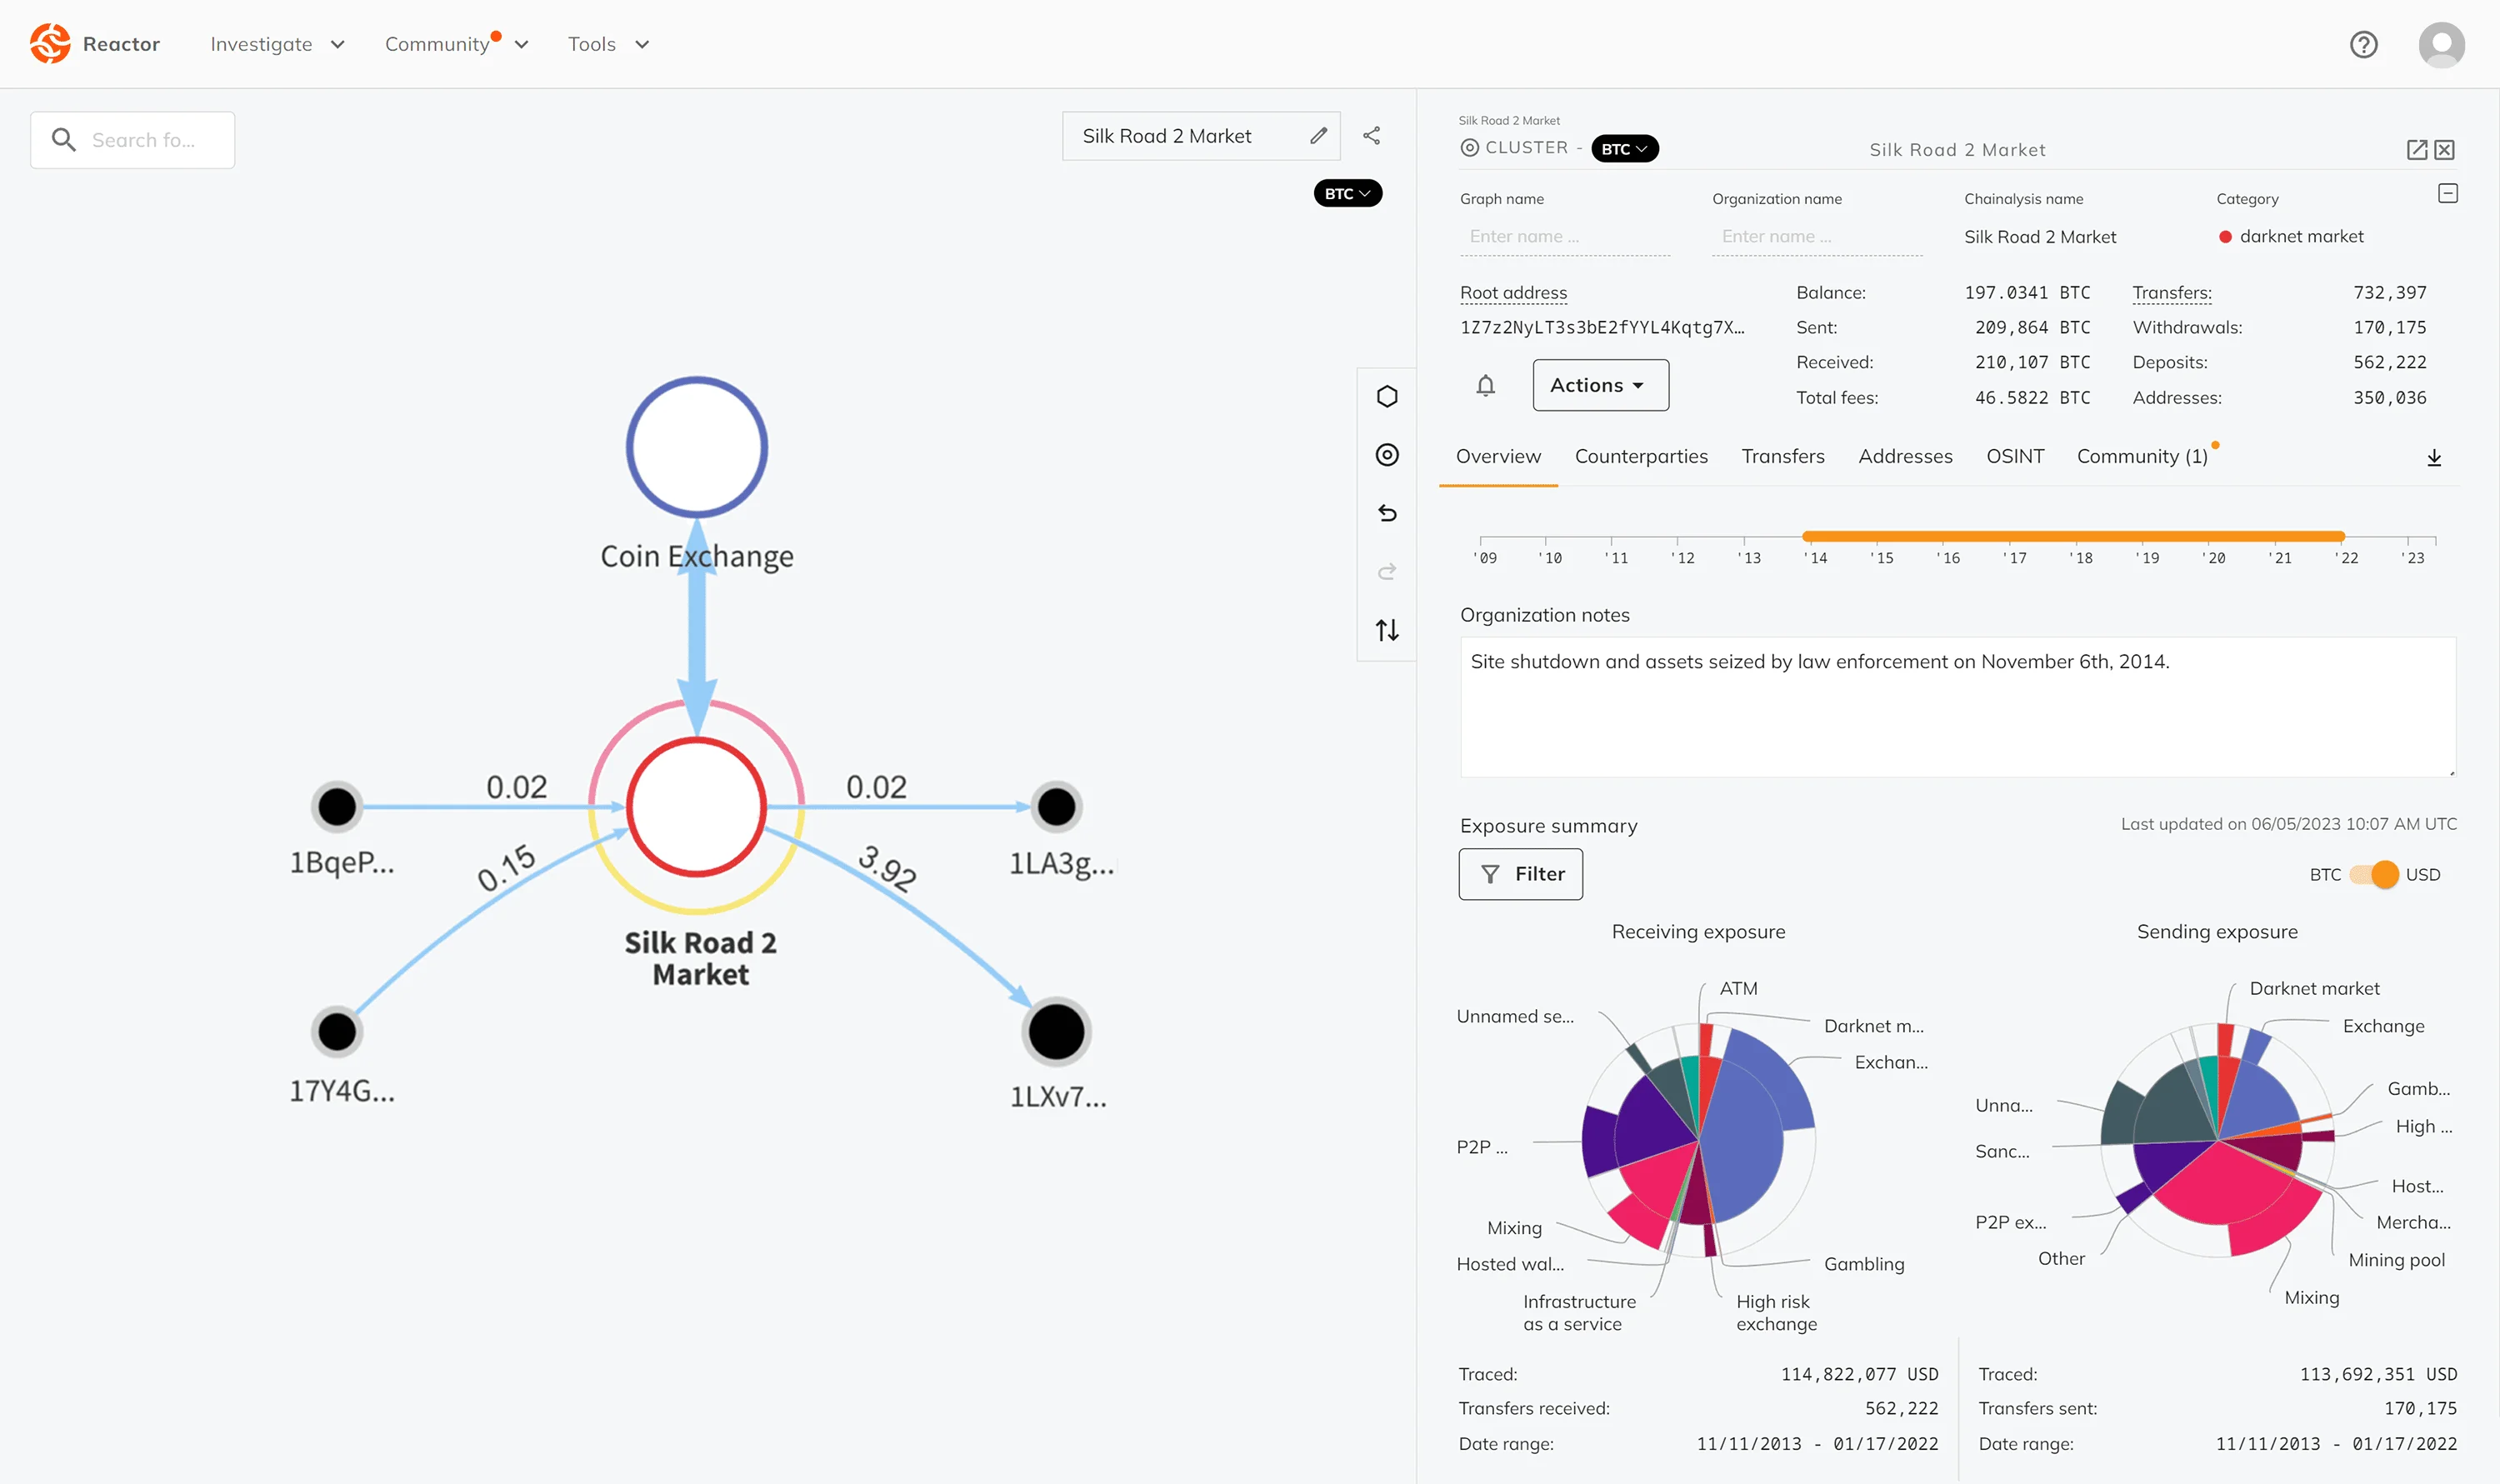Click the target/focus node icon
2500x1484 pixels.
[1391, 452]
